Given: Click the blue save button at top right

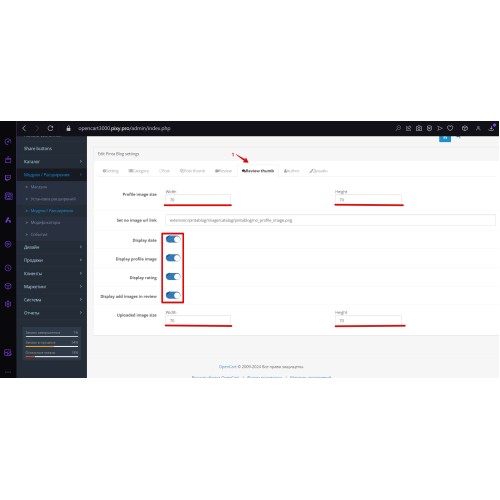Looking at the screenshot, I should coord(445,138).
